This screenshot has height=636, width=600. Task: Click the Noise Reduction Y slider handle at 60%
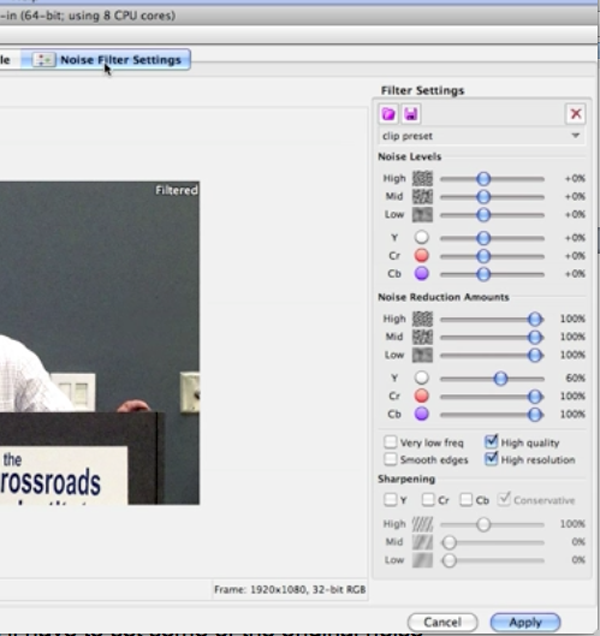coord(501,378)
